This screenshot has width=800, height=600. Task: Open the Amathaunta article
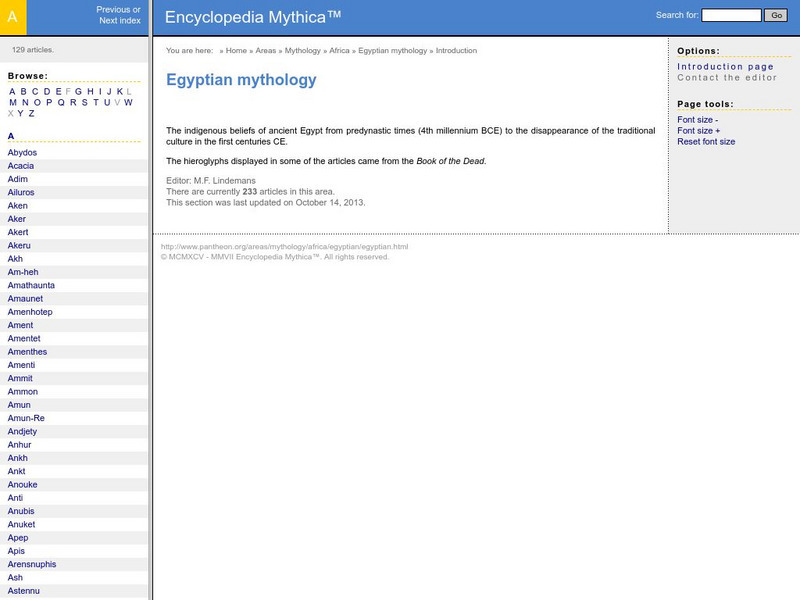click(x=31, y=285)
